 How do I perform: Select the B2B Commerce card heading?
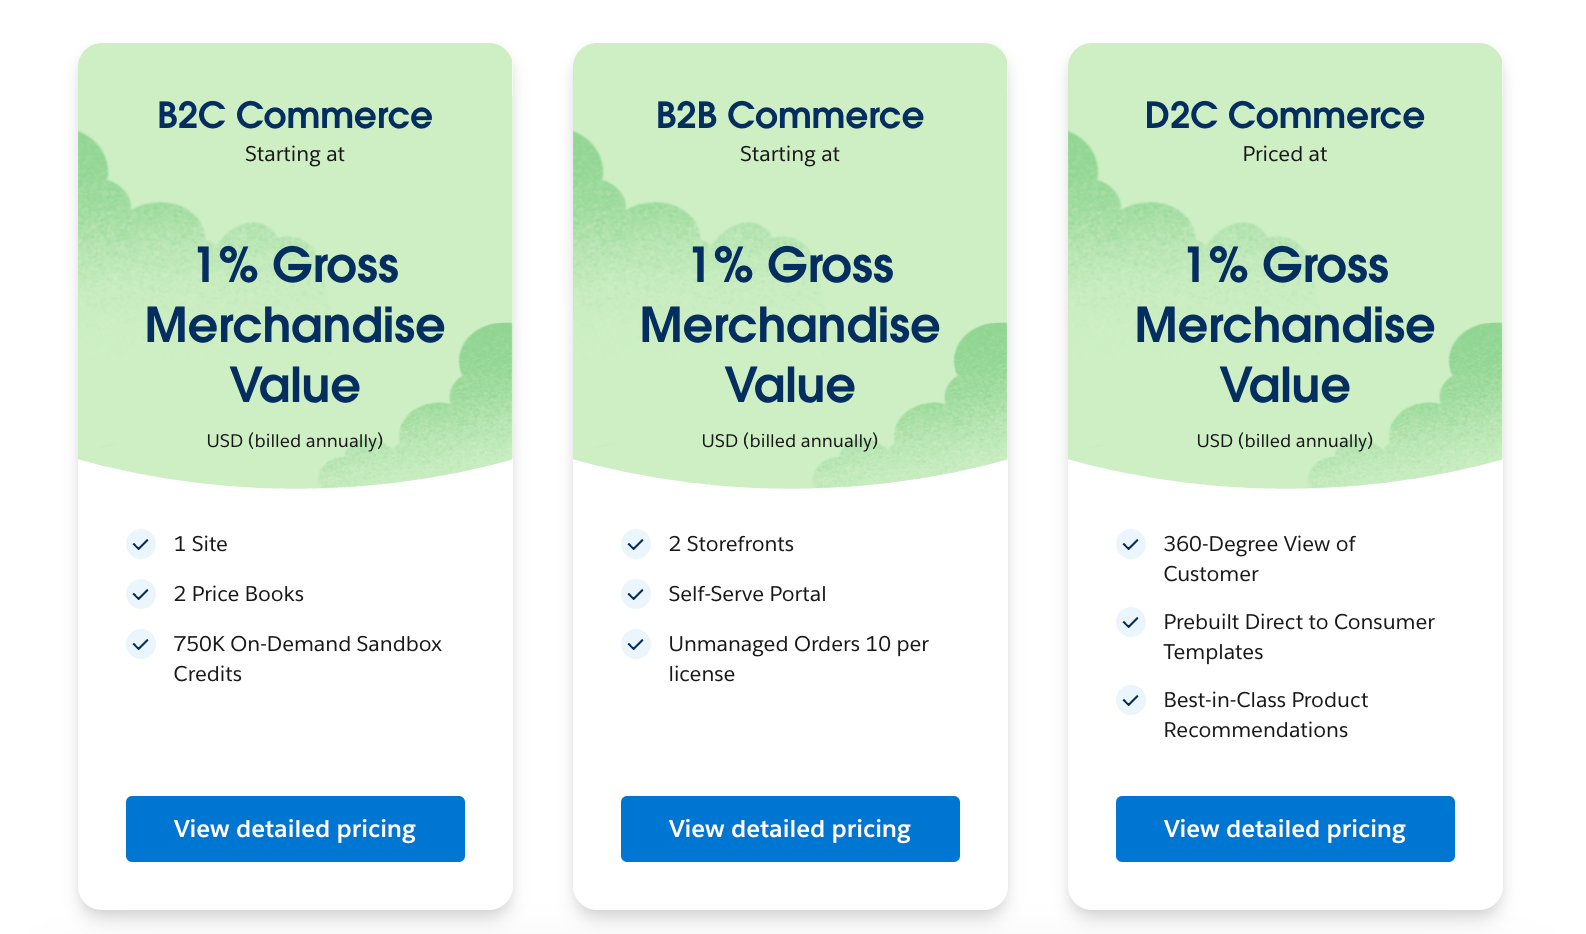coord(789,115)
